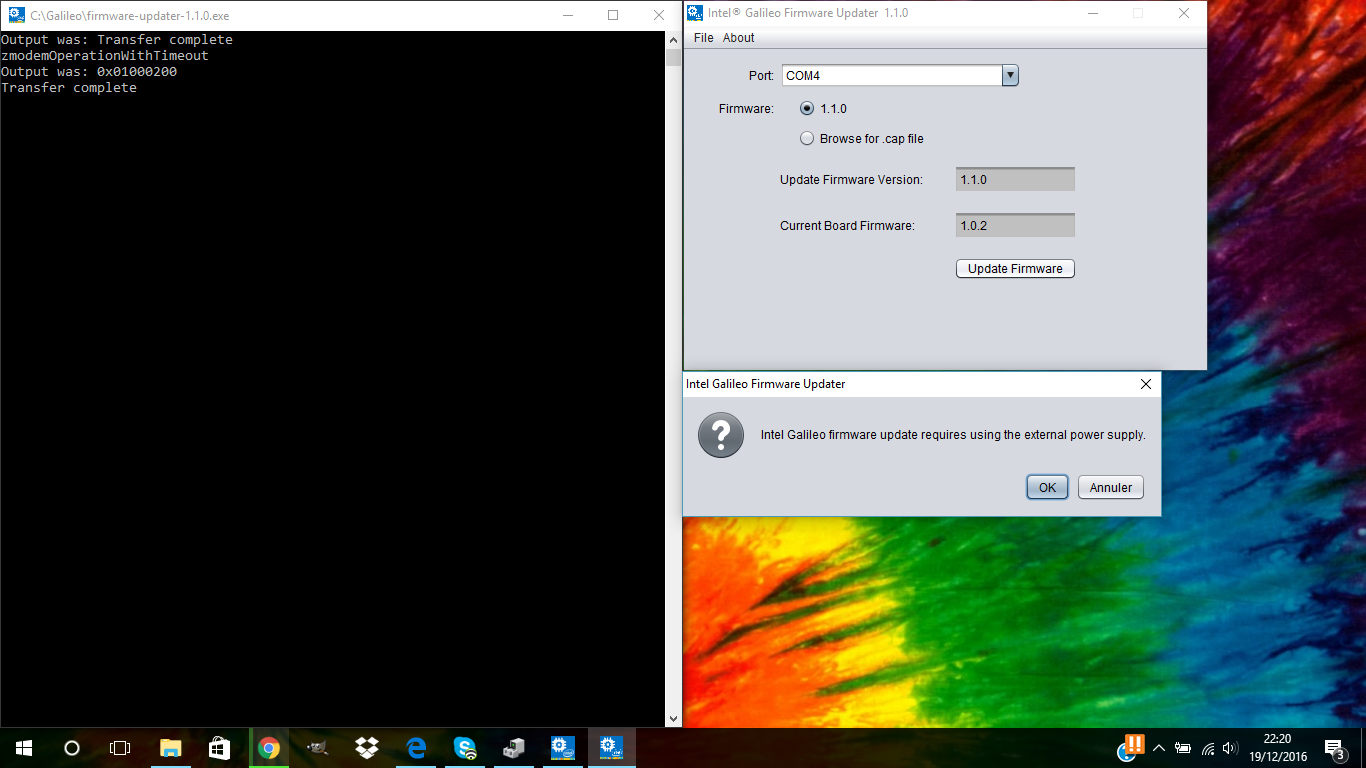The height and width of the screenshot is (768, 1366).
Task: Open Microsoft Edge from the taskbar
Action: tap(416, 748)
